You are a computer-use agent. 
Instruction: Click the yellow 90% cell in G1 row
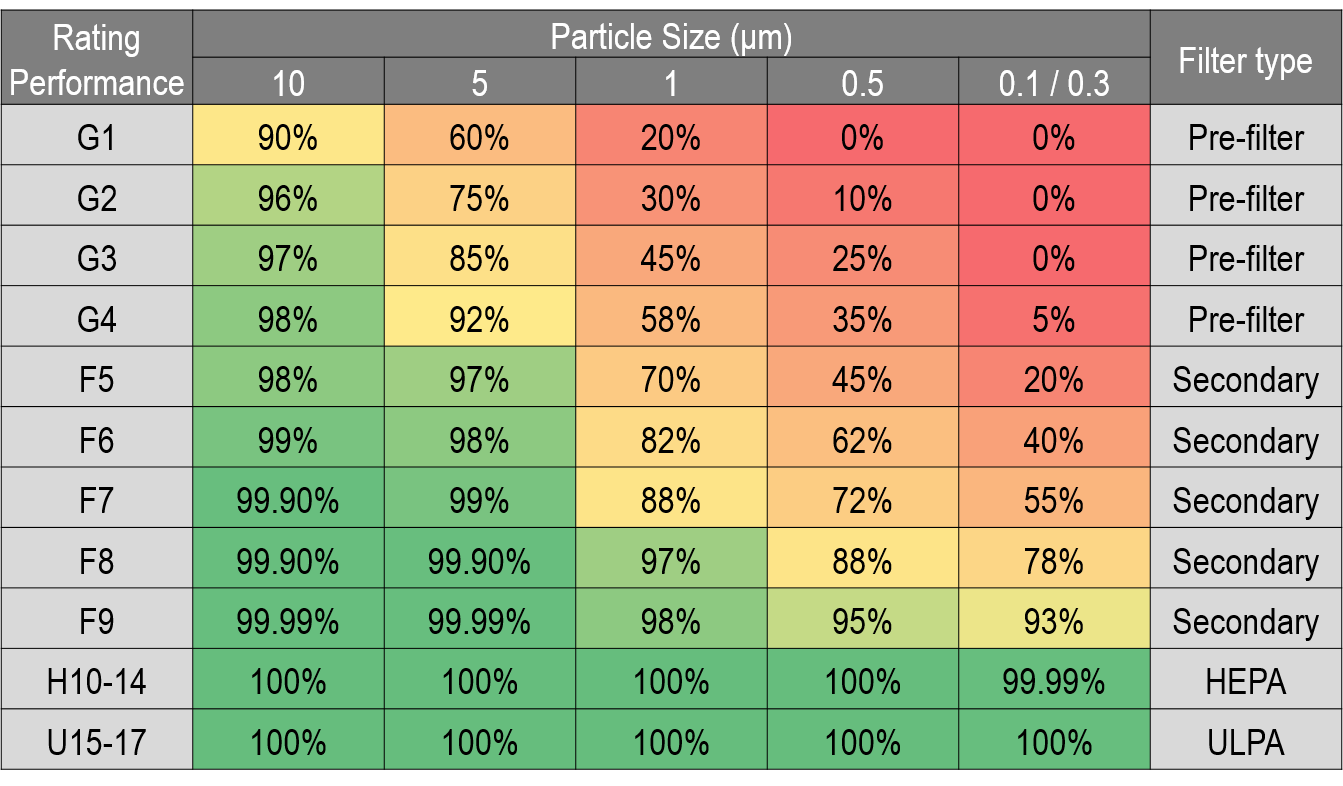(288, 137)
